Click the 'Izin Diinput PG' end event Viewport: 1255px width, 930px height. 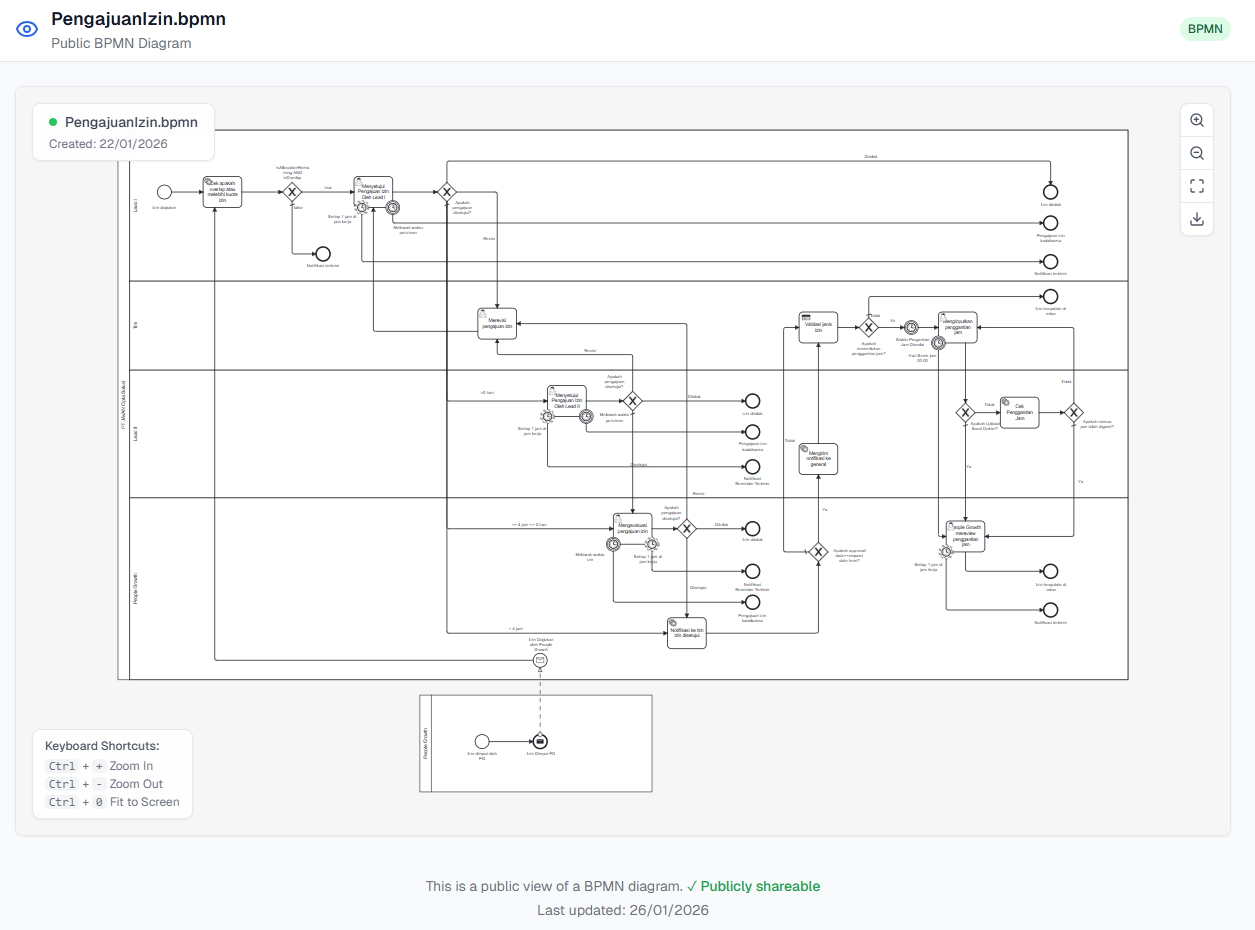(x=540, y=741)
